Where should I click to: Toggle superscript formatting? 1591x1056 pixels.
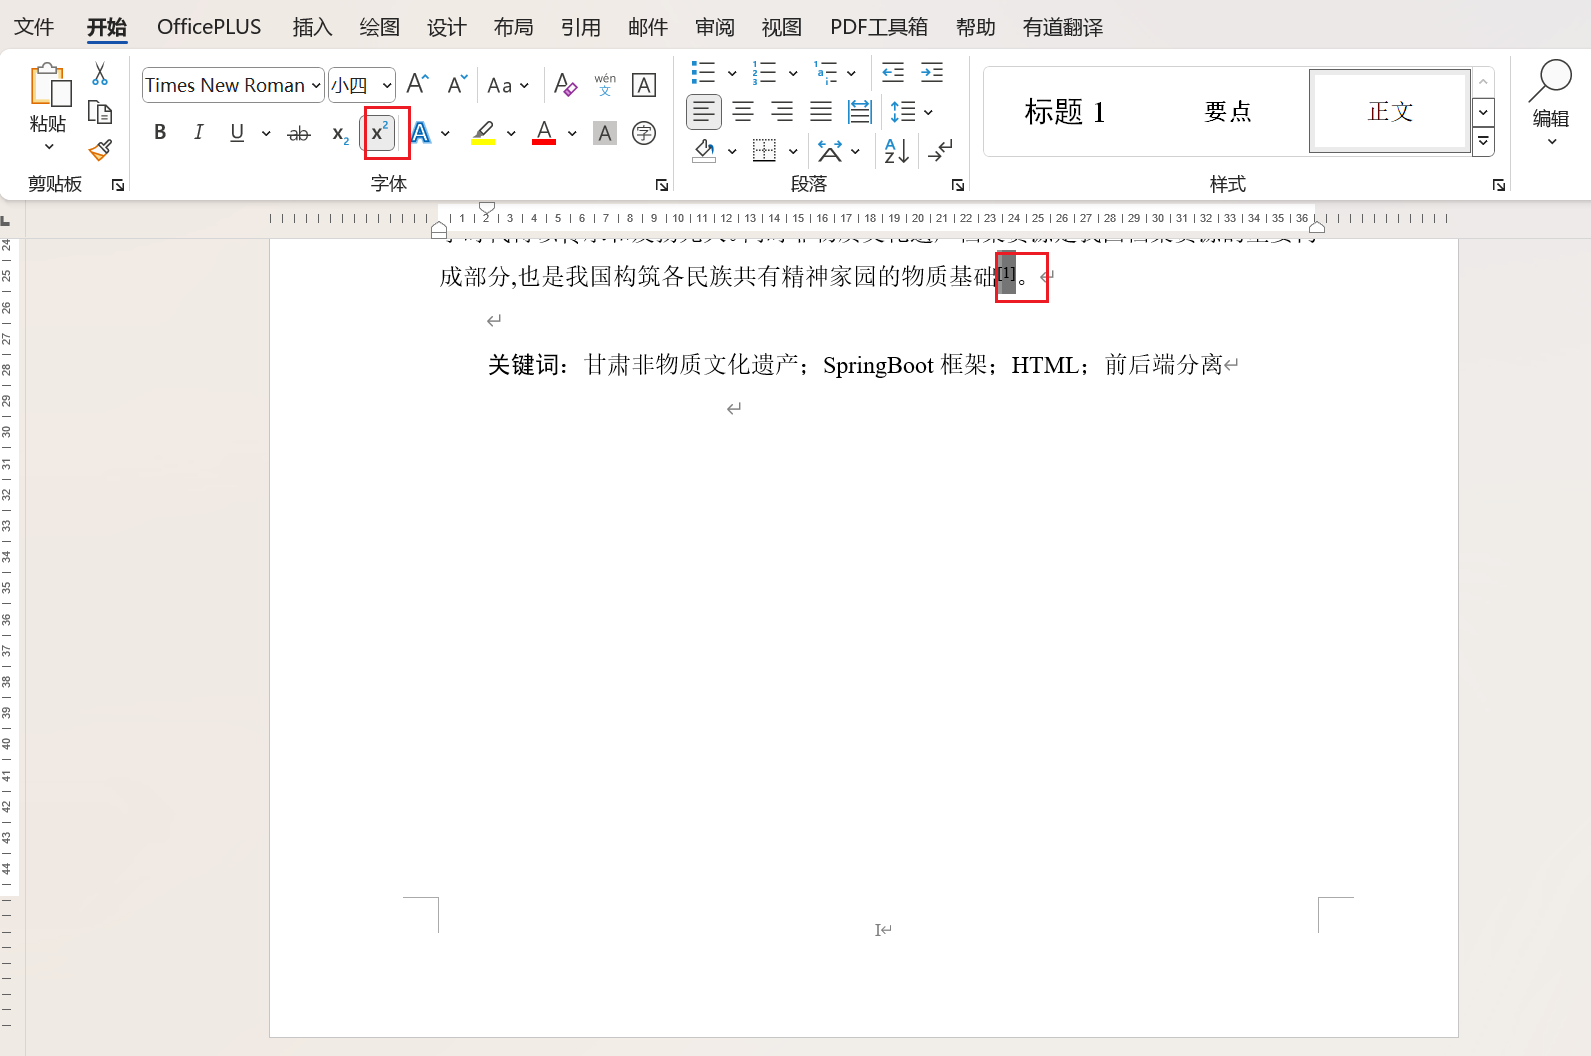click(x=378, y=133)
